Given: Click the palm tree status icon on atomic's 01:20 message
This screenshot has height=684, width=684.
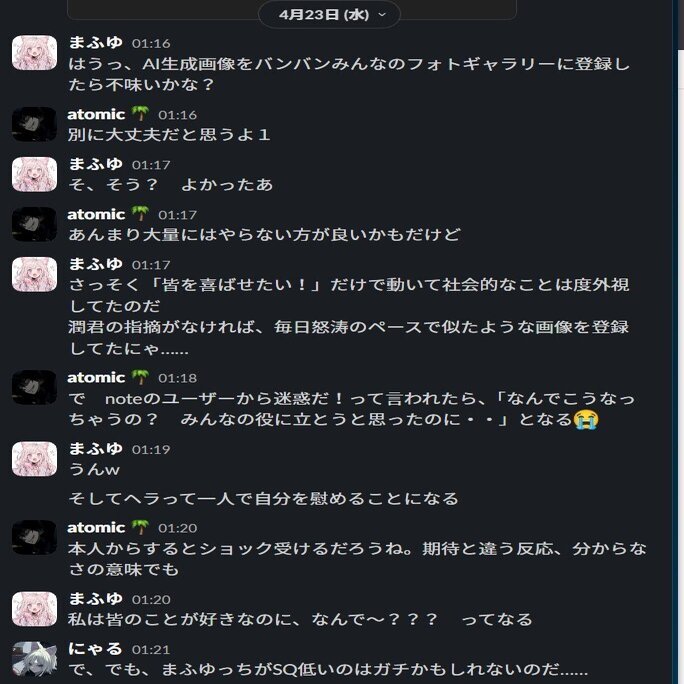Looking at the screenshot, I should click(x=140, y=527).
